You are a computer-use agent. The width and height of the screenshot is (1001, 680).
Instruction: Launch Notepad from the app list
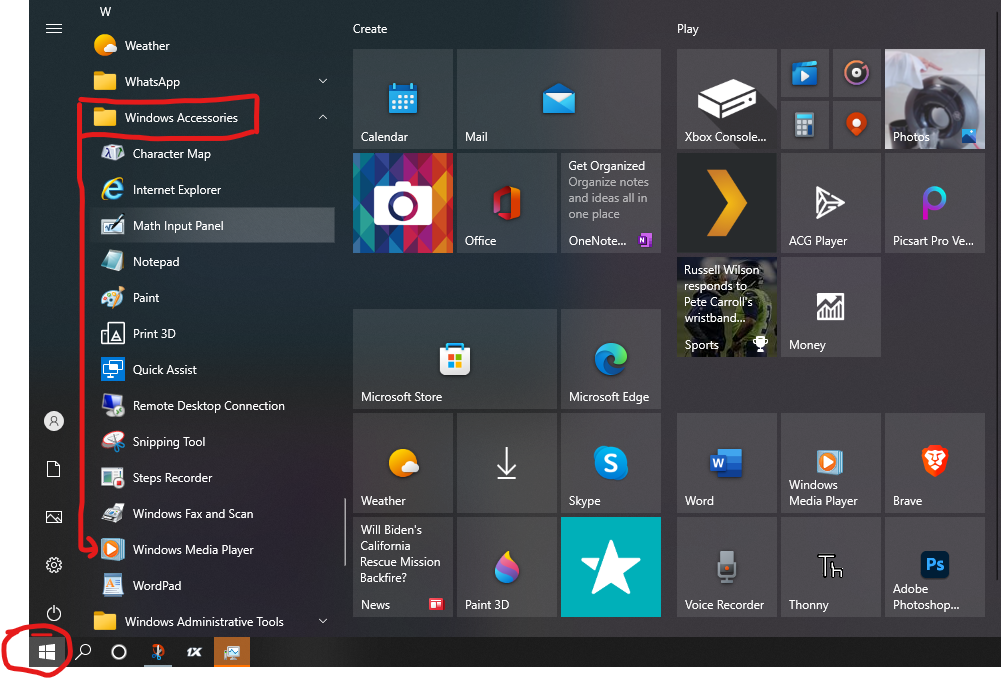click(212, 262)
